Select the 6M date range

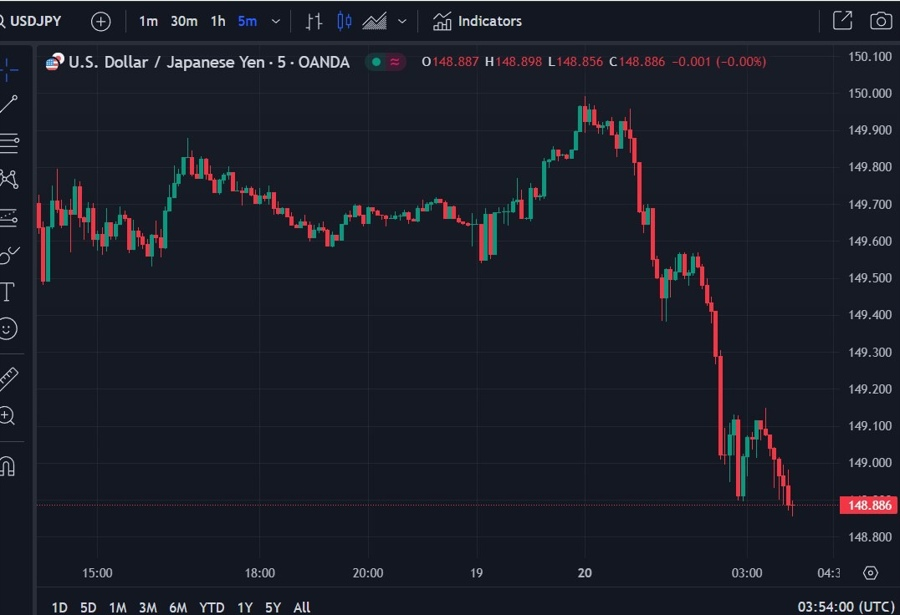click(x=178, y=607)
